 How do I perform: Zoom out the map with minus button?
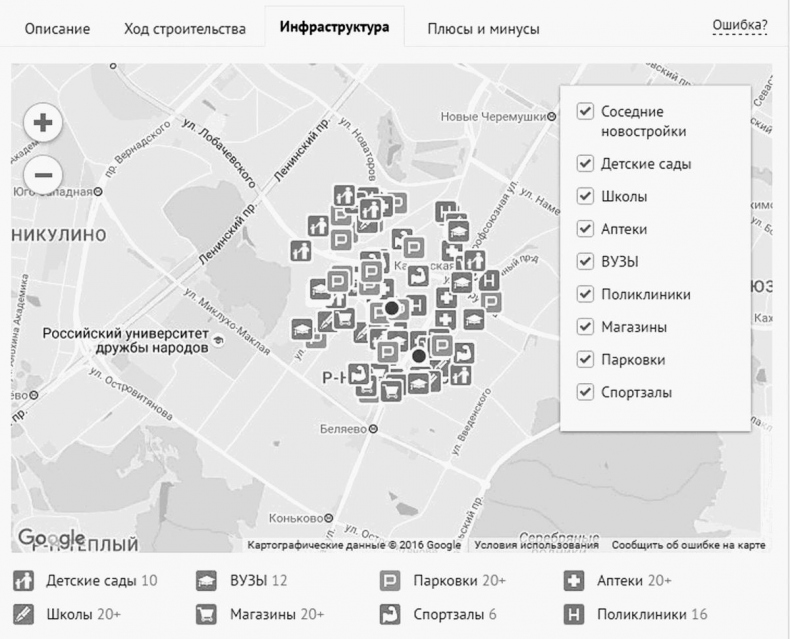coord(42,174)
